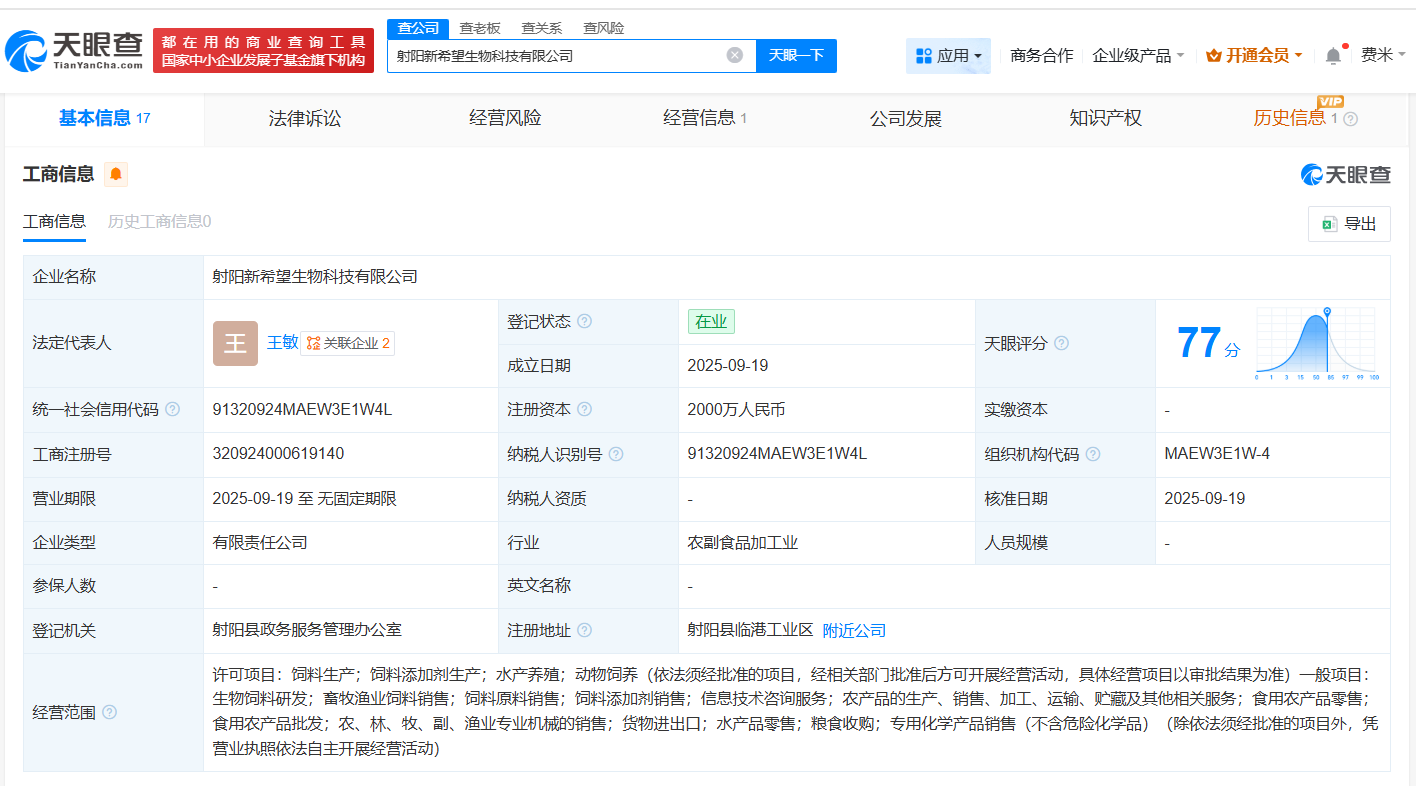This screenshot has width=1416, height=786.
Task: Click the help icon beside 统一社会信用代码
Action: pyautogui.click(x=173, y=410)
